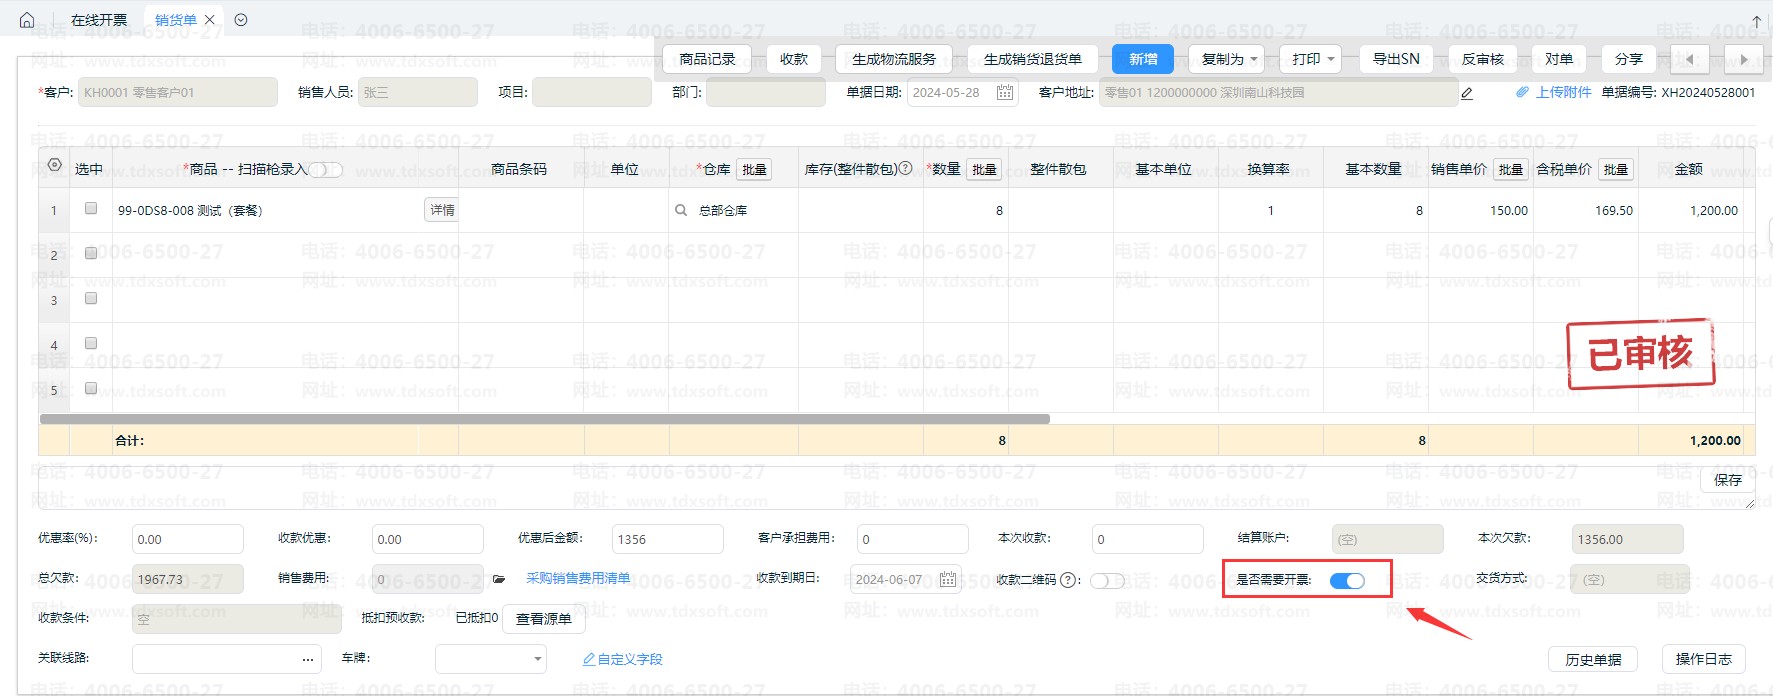Click search icon in 仓库 cell
The height and width of the screenshot is (696, 1773).
[x=681, y=210]
